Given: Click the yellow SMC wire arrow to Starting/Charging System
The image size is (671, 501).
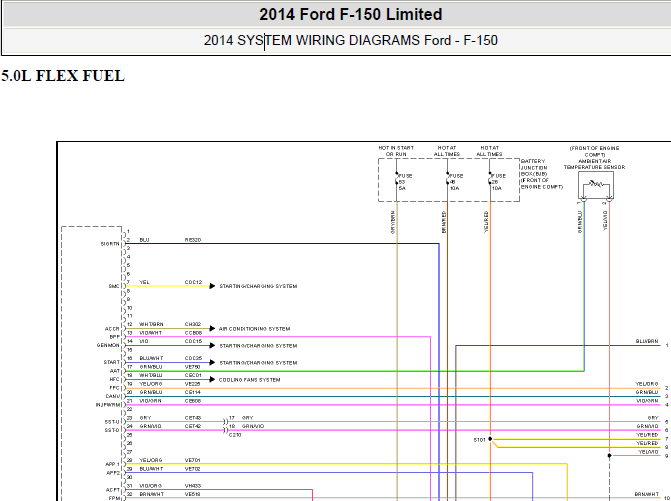Looking at the screenshot, I should 212,286.
